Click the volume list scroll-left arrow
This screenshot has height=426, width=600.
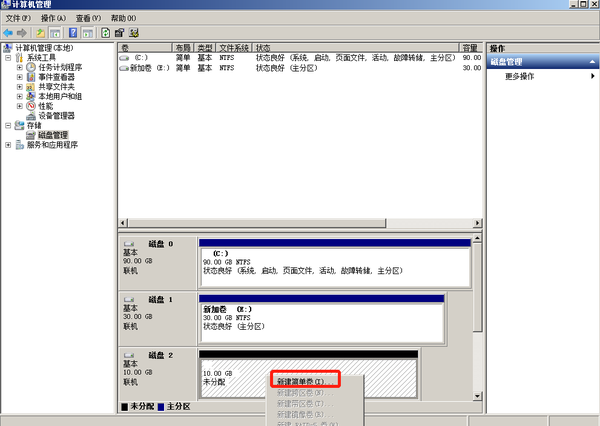pos(123,223)
